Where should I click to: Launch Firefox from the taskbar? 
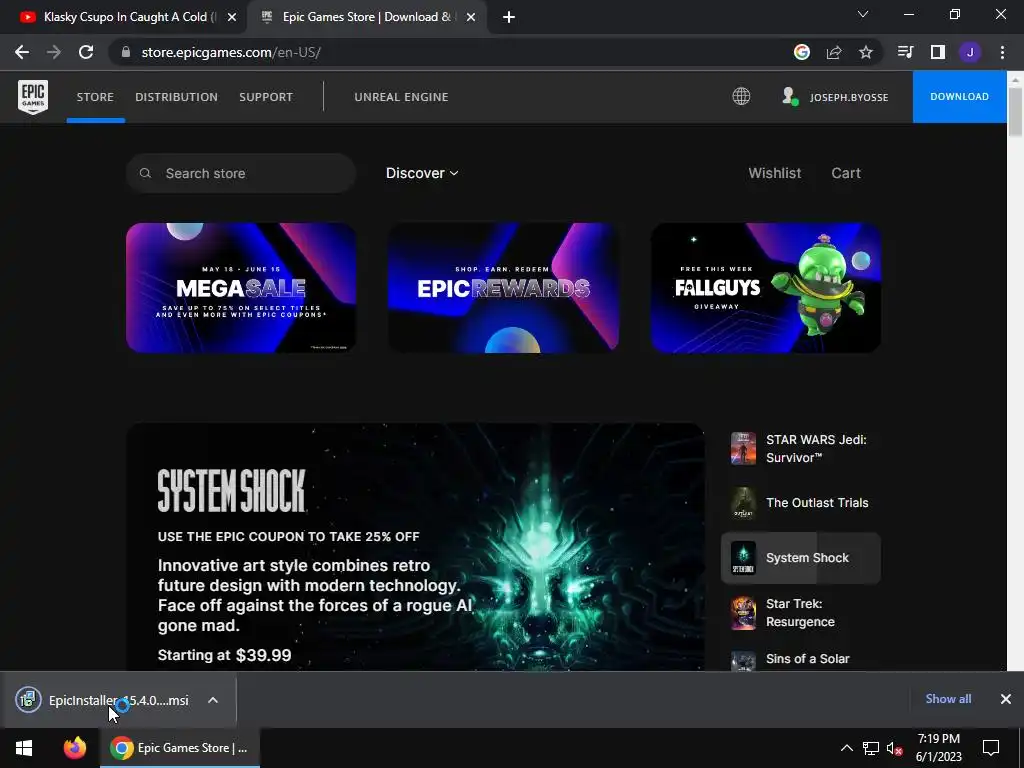74,748
